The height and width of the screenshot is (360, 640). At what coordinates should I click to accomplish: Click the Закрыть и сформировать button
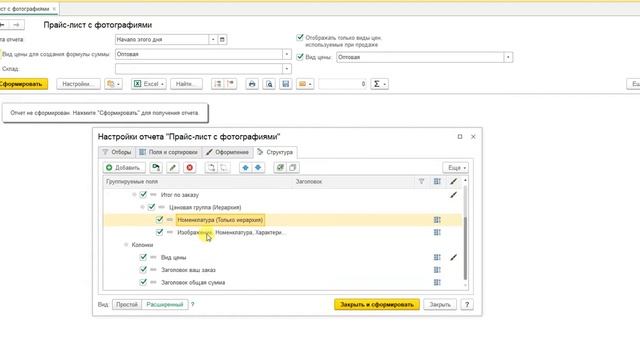[377, 304]
